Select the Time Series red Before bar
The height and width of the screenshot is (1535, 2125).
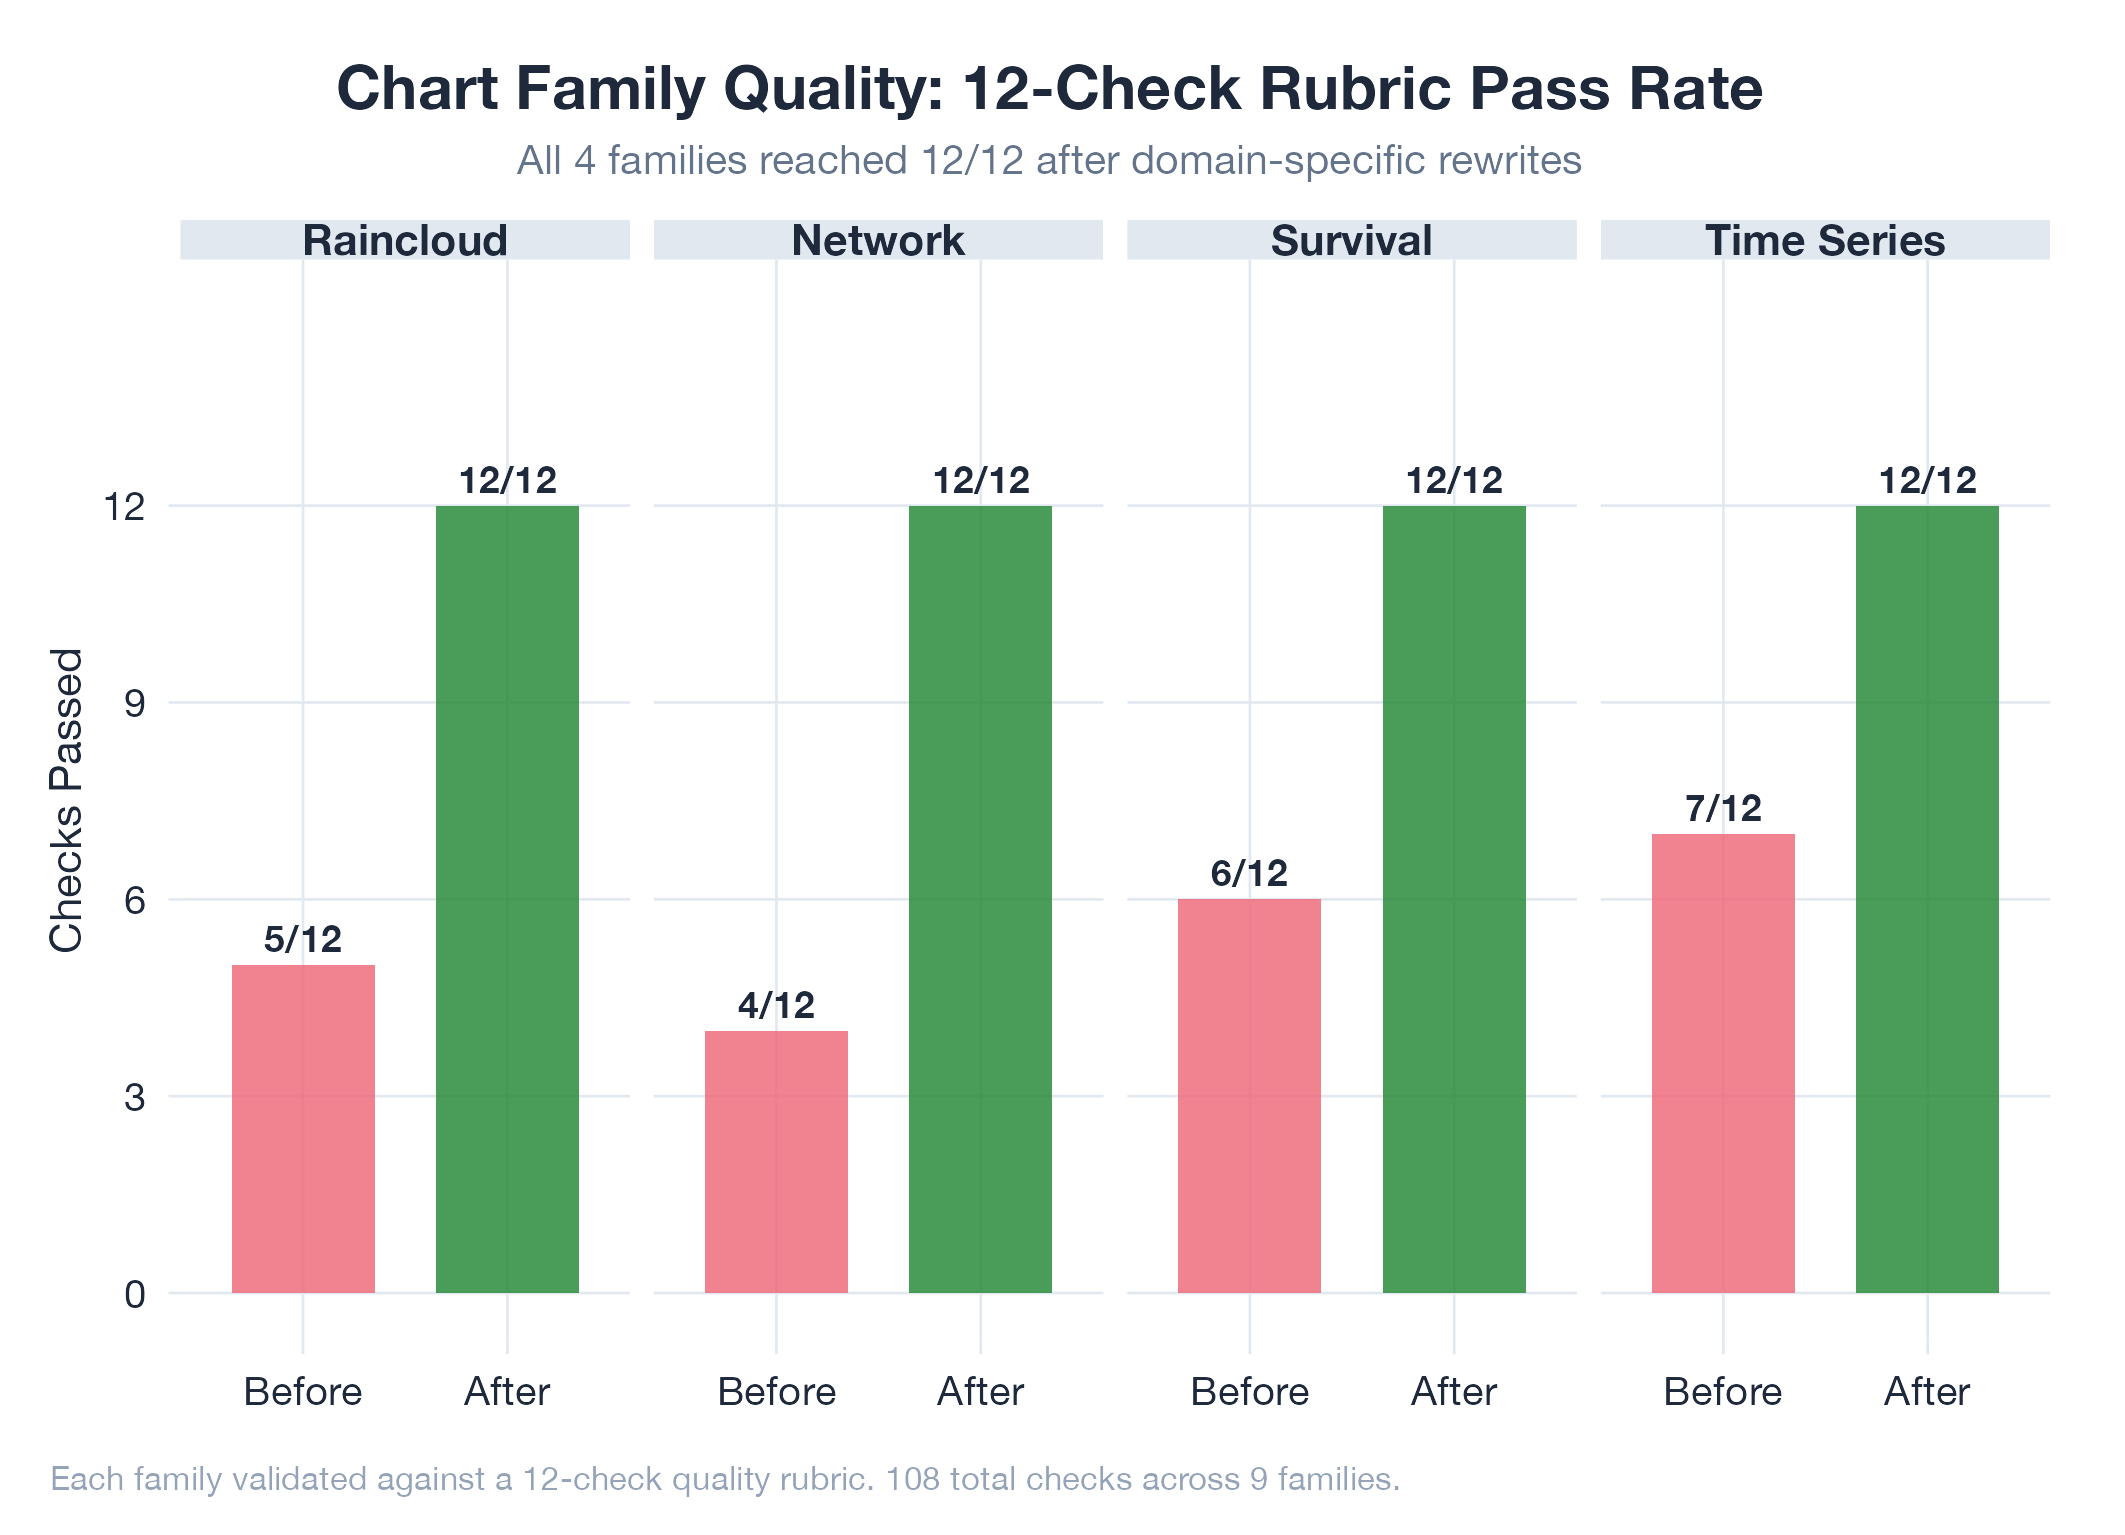(x=1723, y=1062)
